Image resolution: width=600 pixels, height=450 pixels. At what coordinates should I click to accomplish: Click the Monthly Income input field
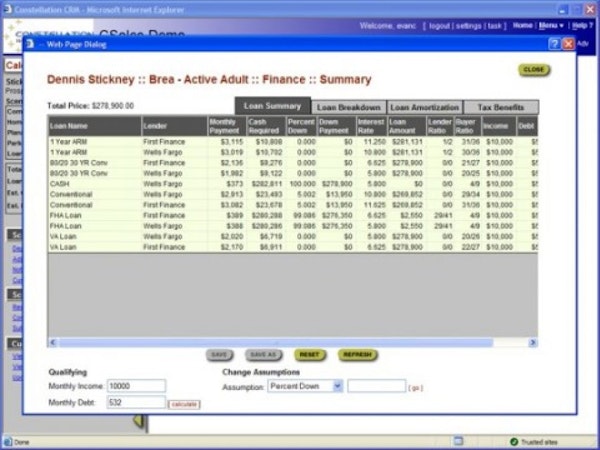pyautogui.click(x=136, y=386)
